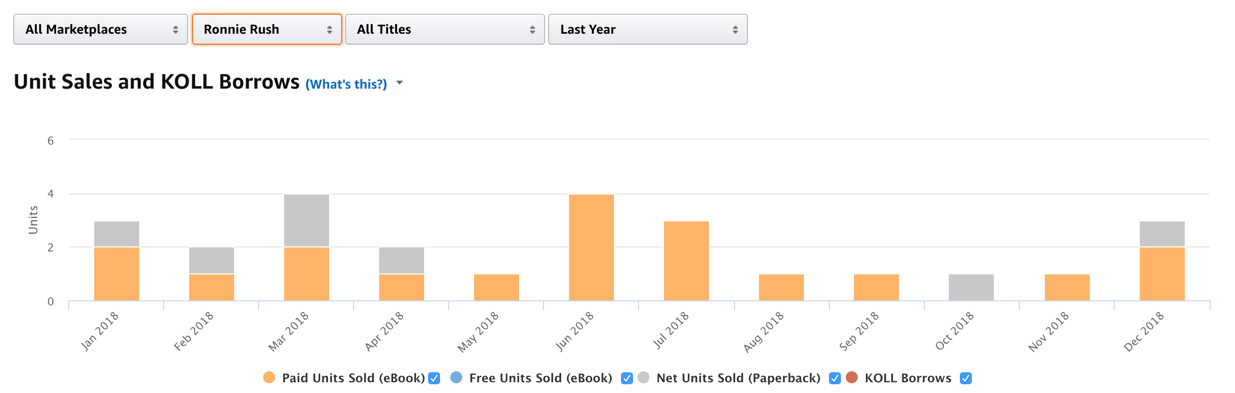Click the Jun 2018 orange bar
The image size is (1235, 393).
[592, 247]
